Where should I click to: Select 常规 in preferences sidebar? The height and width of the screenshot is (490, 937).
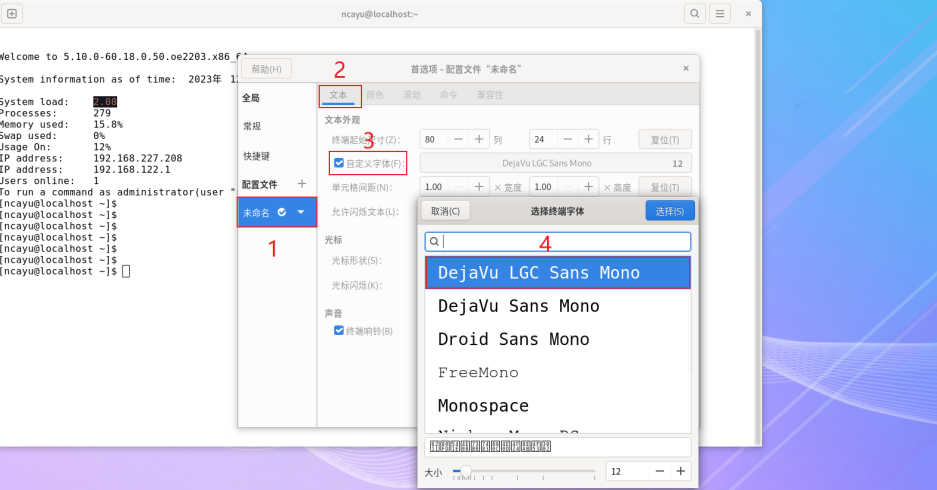click(277, 126)
